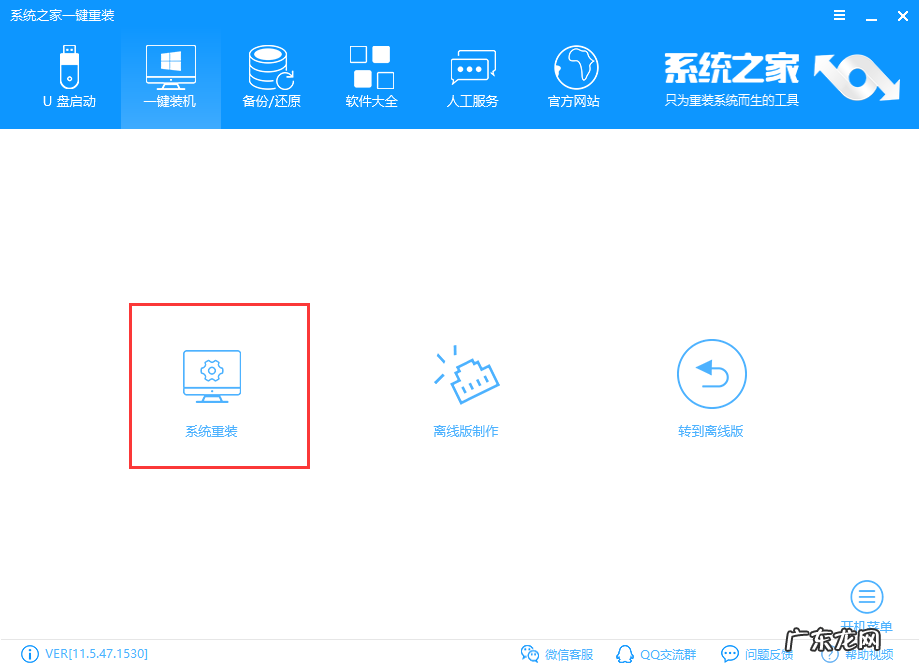Open the hamburger menu
The height and width of the screenshot is (669, 919).
[x=838, y=15]
